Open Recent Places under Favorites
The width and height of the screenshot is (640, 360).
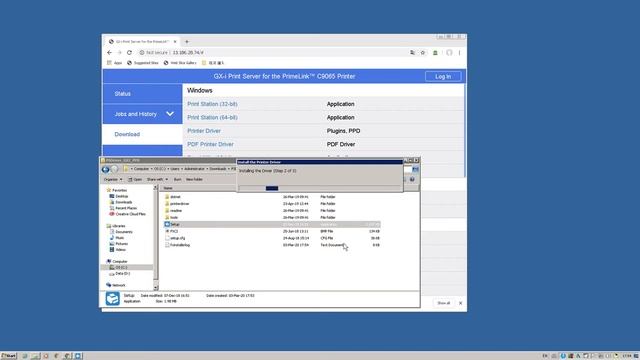[126, 208]
